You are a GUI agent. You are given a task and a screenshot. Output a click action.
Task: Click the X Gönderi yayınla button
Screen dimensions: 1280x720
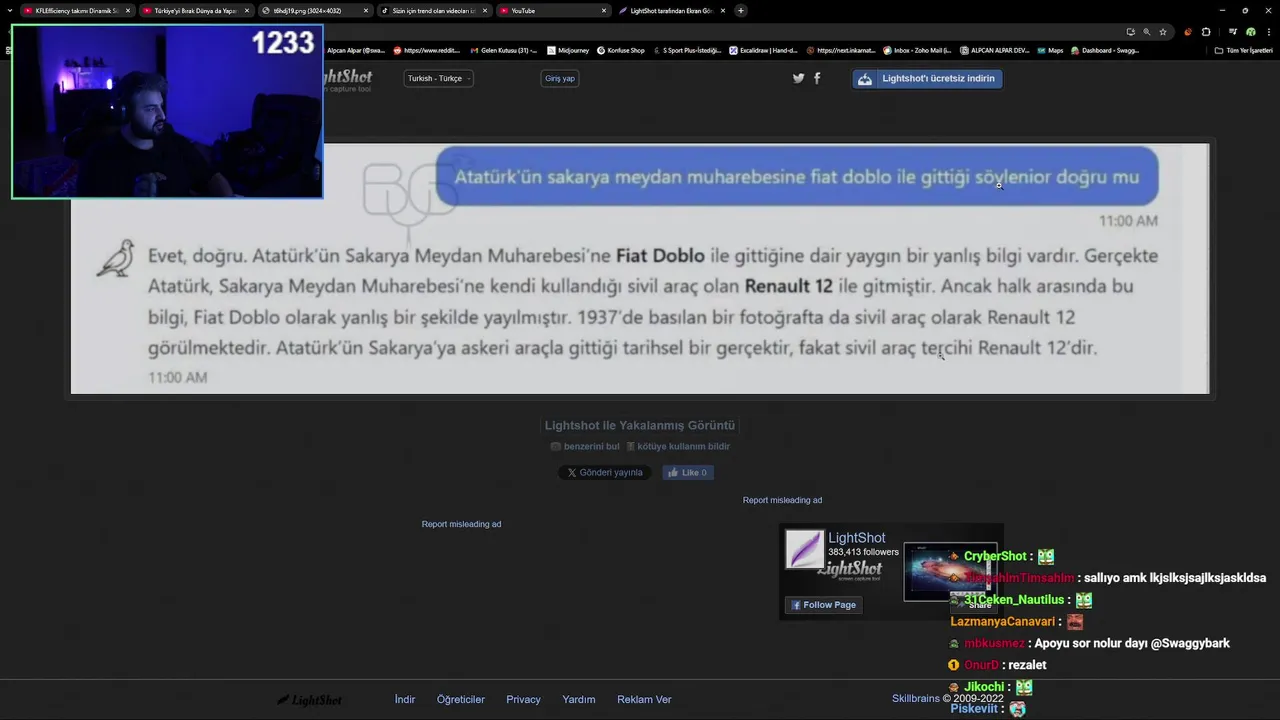tap(604, 473)
